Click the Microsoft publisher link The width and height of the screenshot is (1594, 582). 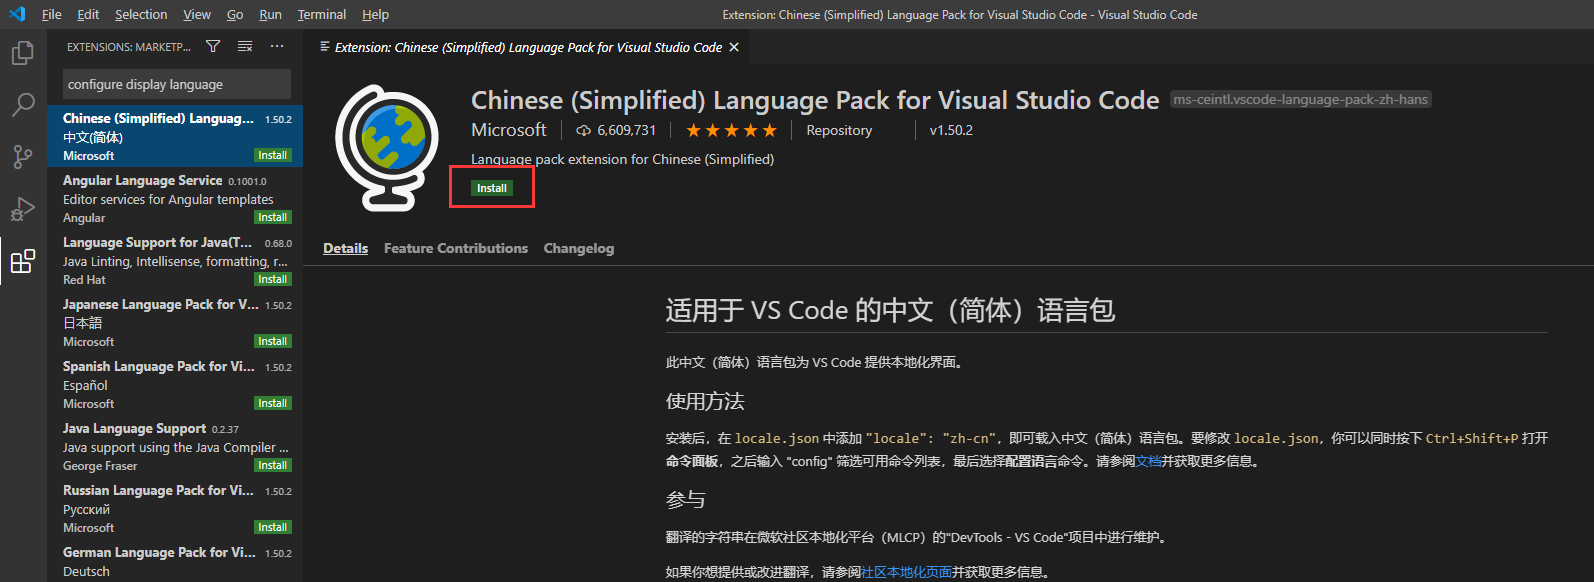coord(509,130)
